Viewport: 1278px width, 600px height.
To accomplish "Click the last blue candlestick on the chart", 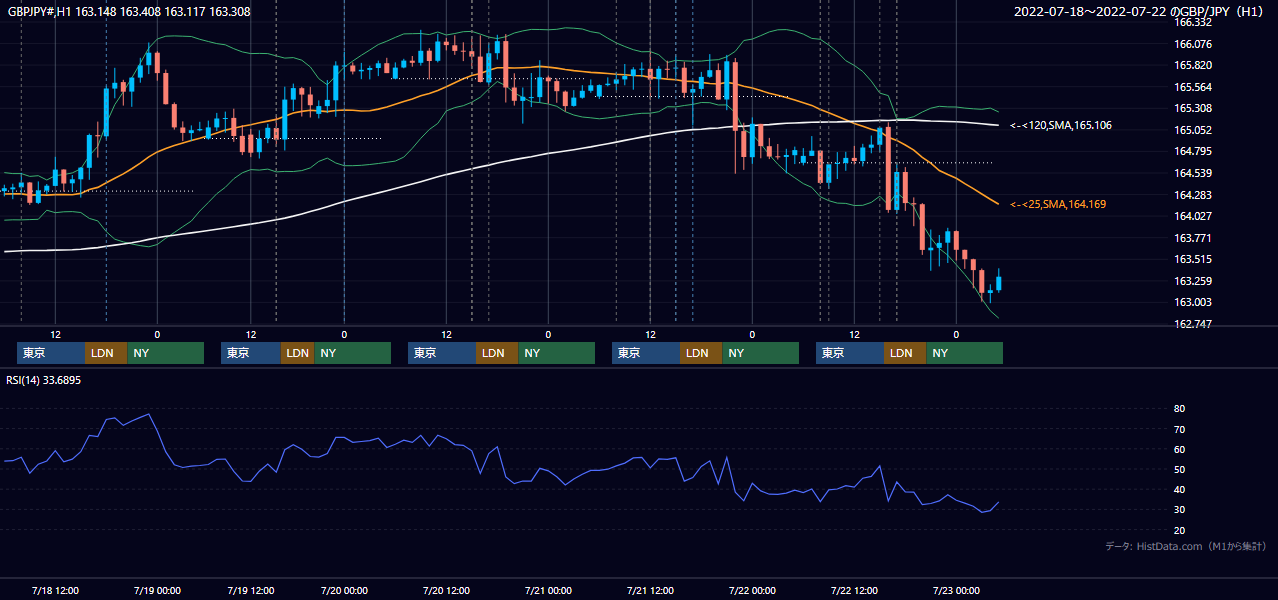I will [999, 283].
